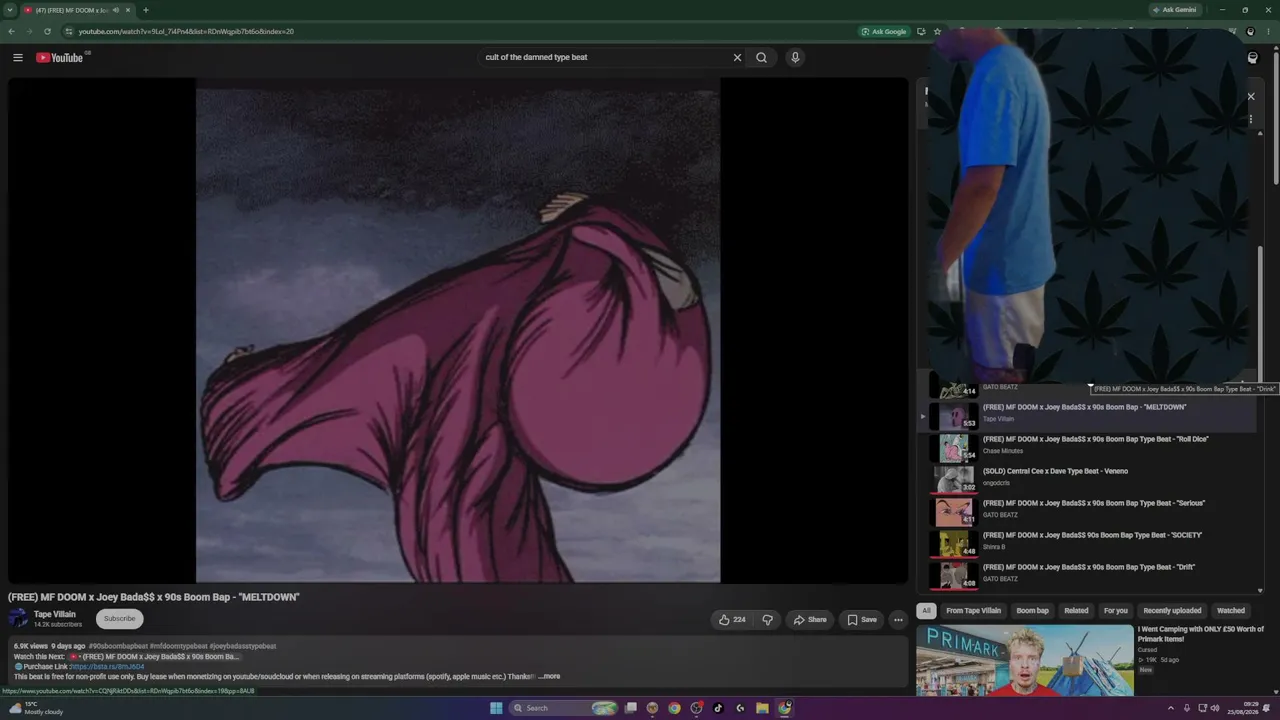1280x720 pixels.
Task: Go to the YouTube home logo
Action: coord(60,57)
